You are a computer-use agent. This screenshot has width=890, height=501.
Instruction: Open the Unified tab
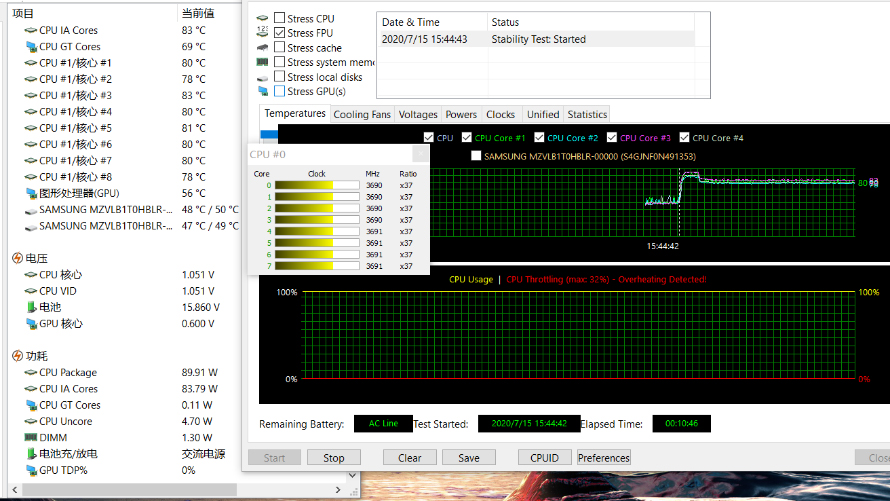543,114
